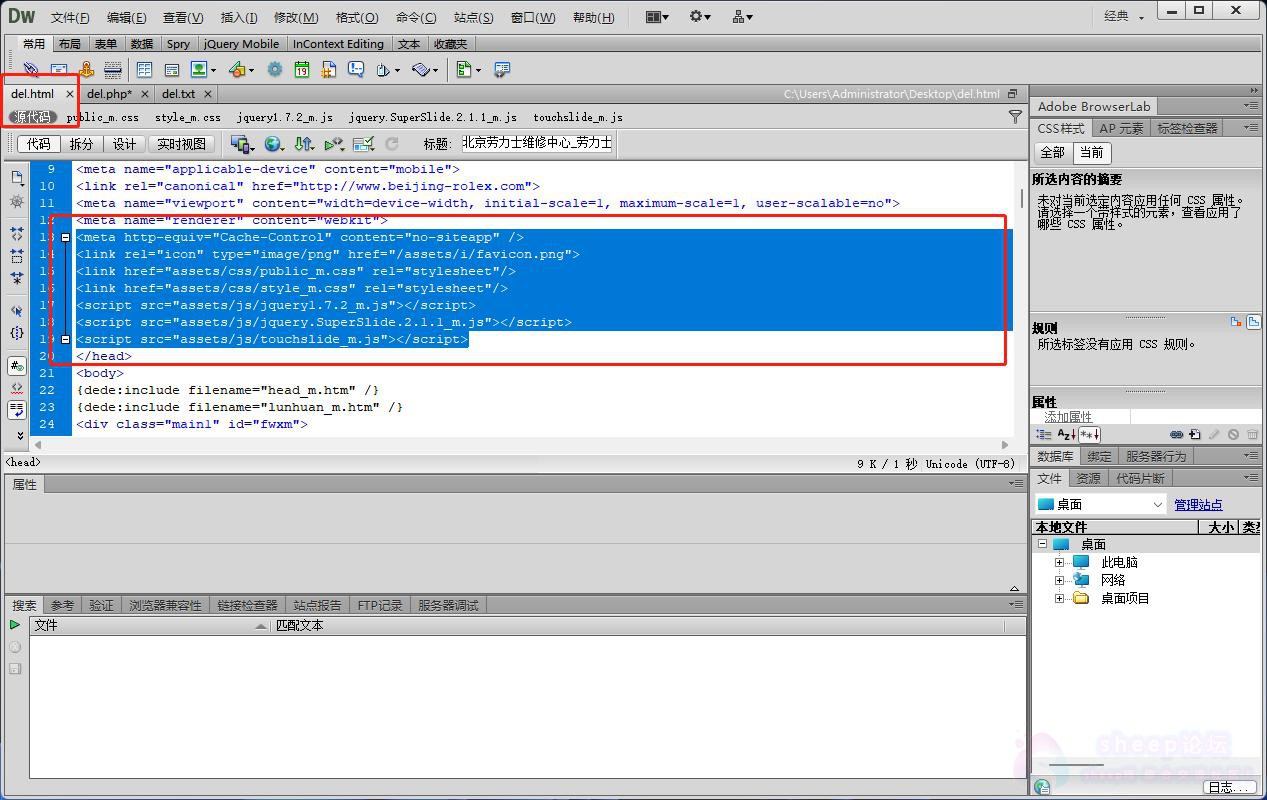The width and height of the screenshot is (1267, 800).
Task: Click the page title input field
Action: [536, 143]
